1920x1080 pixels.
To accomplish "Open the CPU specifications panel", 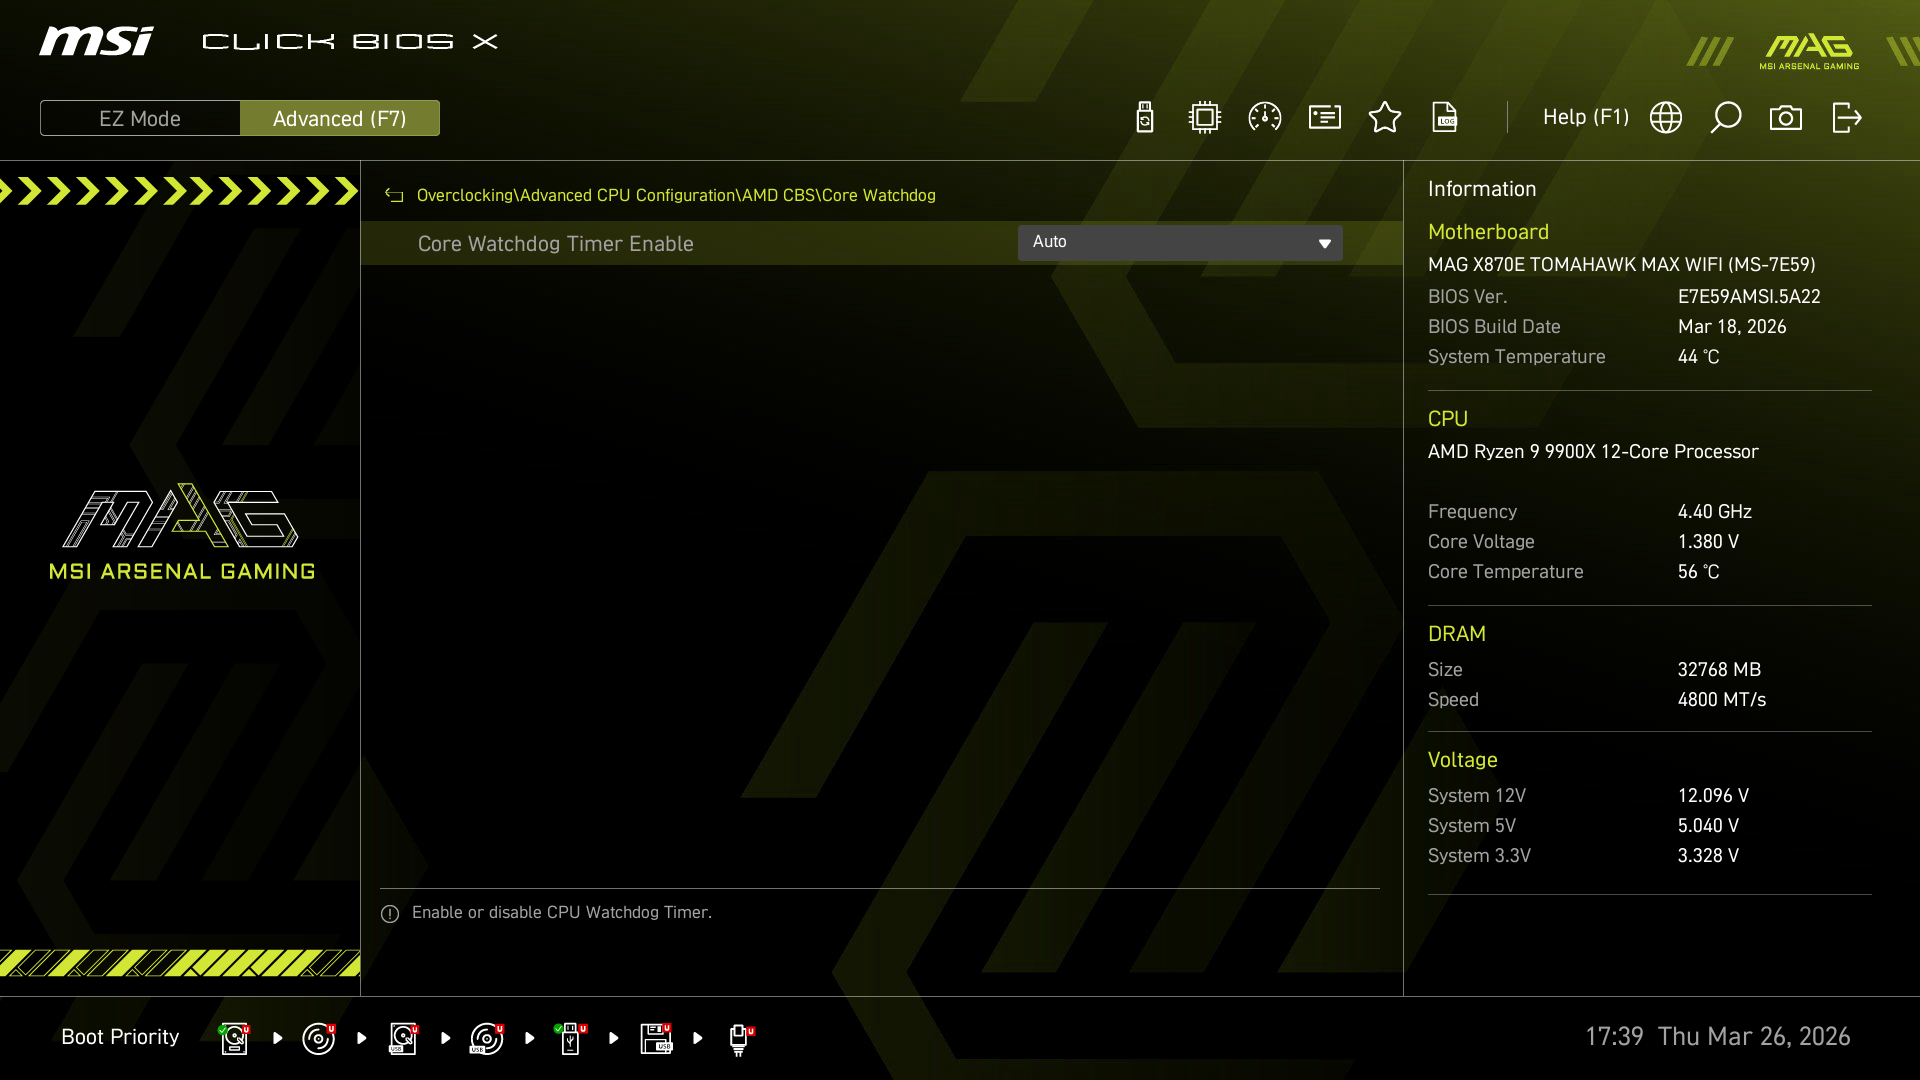I will point(1203,117).
